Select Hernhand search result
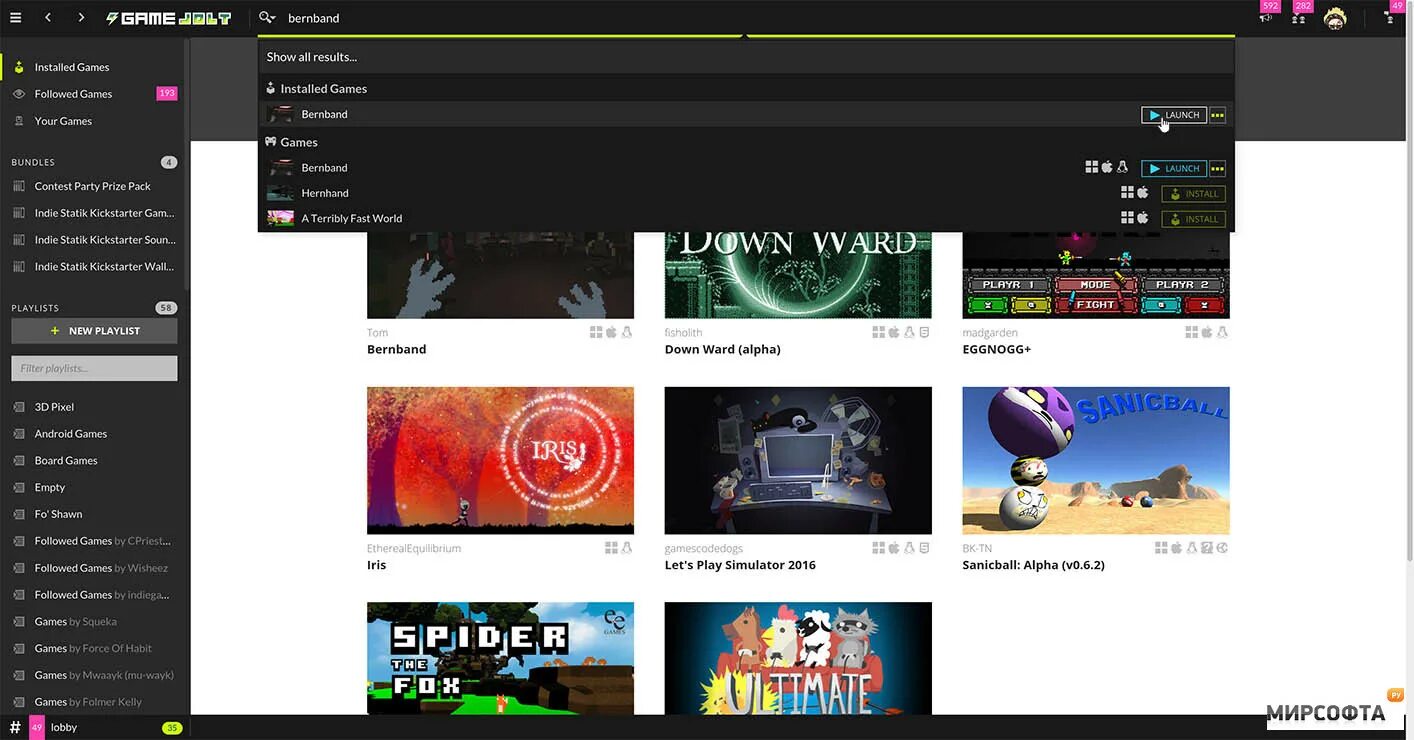The width and height of the screenshot is (1414, 740). pos(746,193)
